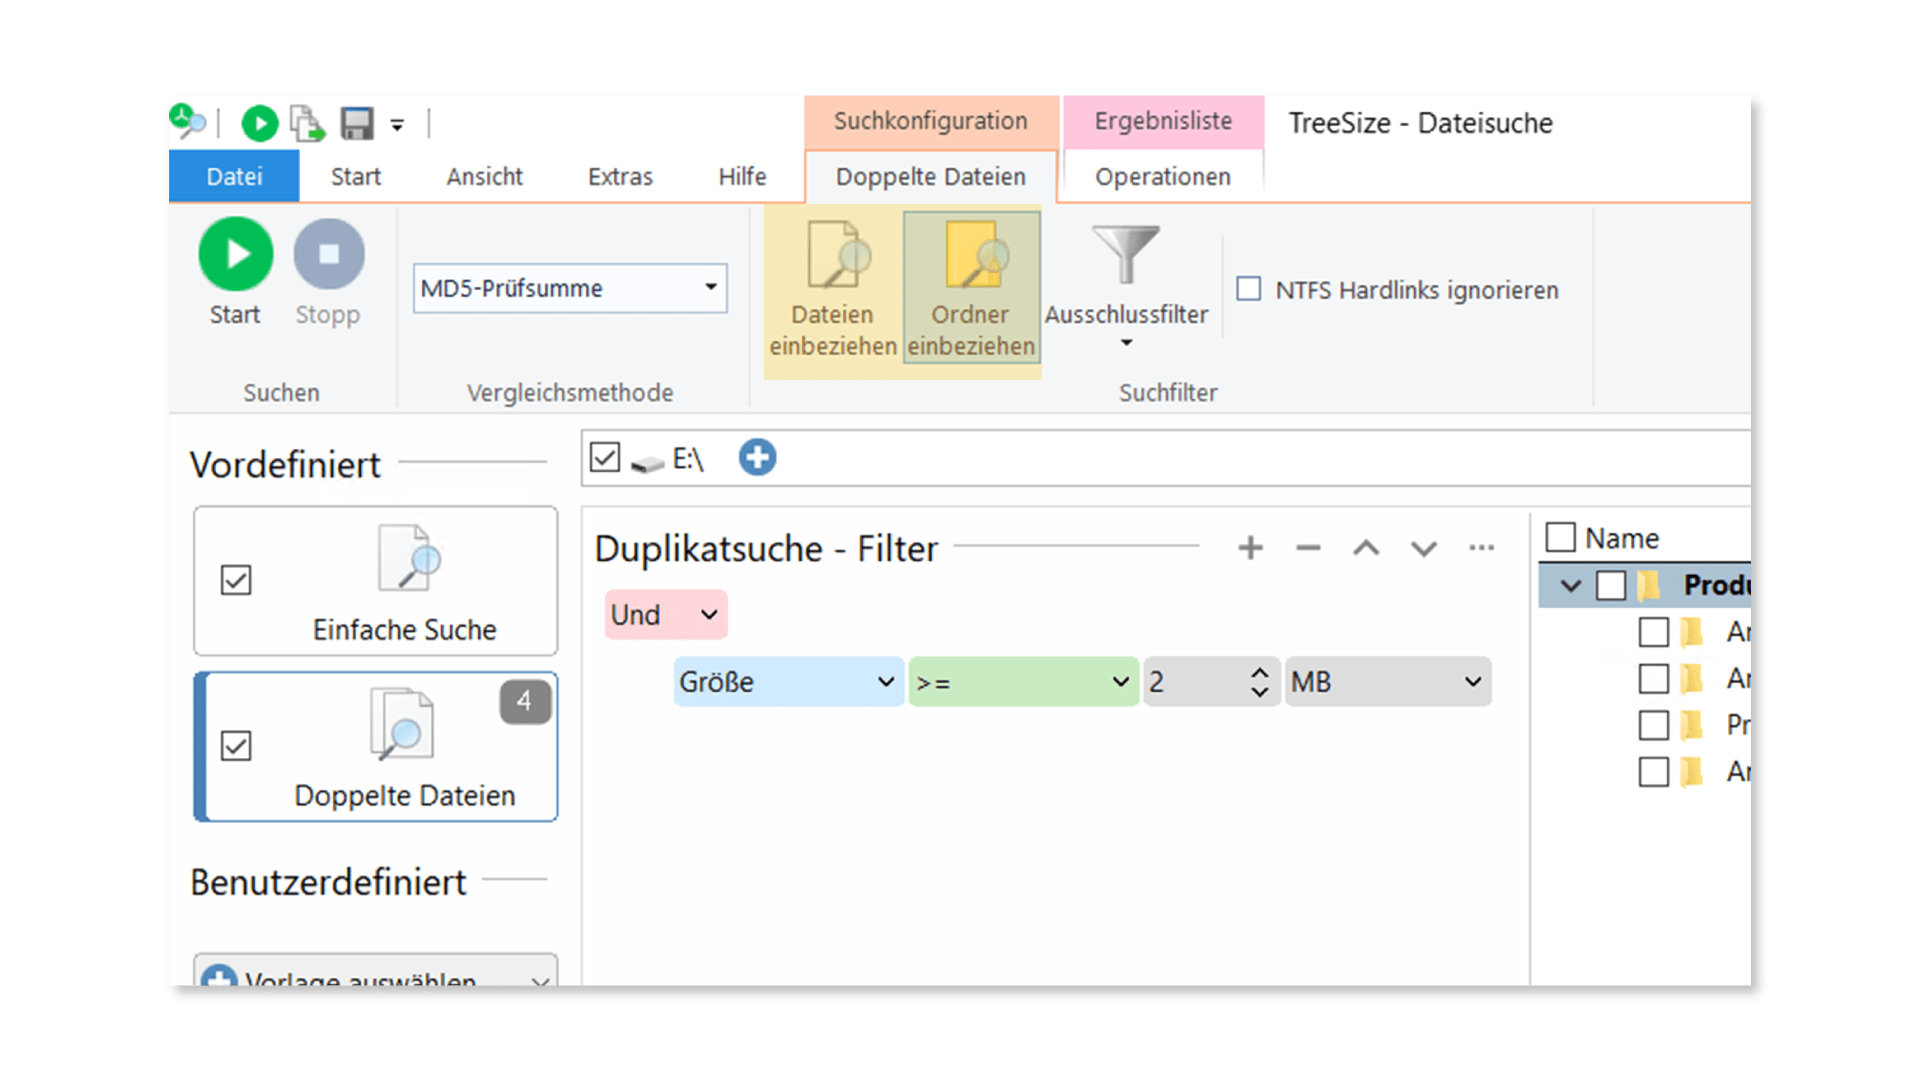The image size is (1920, 1080).
Task: Move filter up with the up chevron
Action: pyautogui.click(x=1366, y=548)
